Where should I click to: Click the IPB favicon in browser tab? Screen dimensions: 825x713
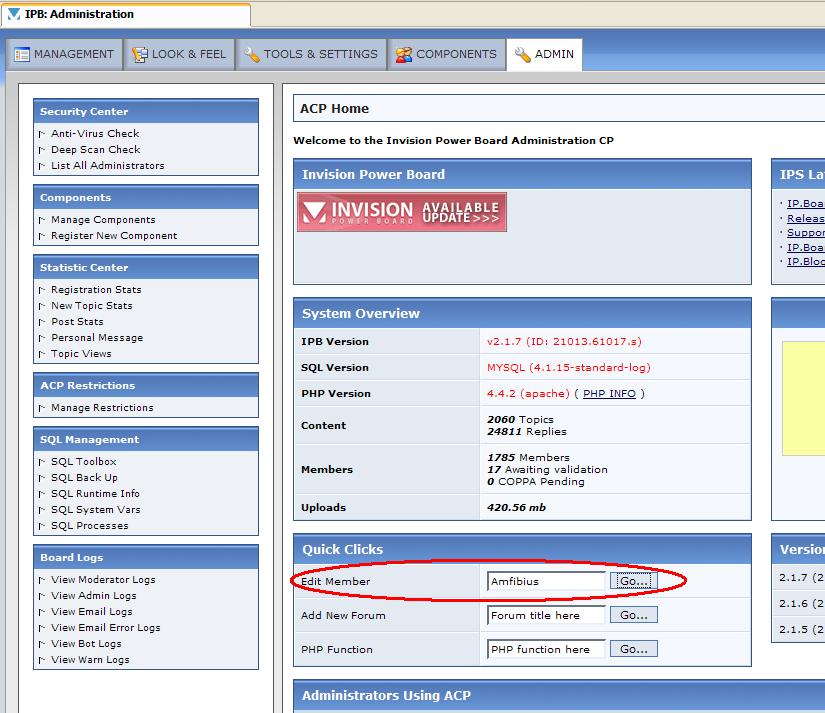pyautogui.click(x=14, y=14)
